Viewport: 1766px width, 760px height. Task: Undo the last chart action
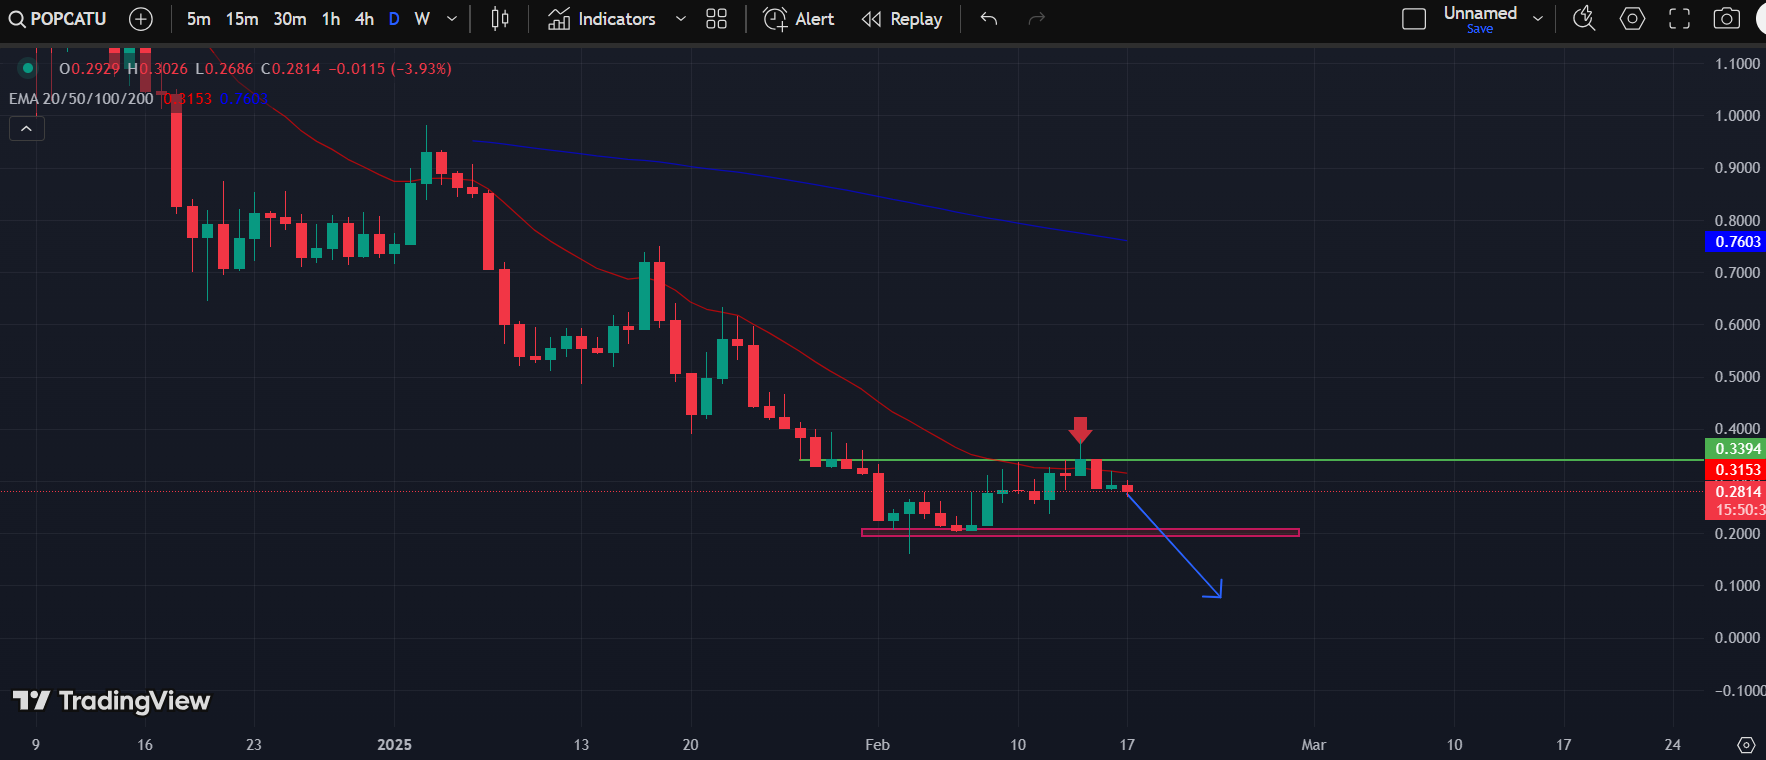(x=989, y=19)
